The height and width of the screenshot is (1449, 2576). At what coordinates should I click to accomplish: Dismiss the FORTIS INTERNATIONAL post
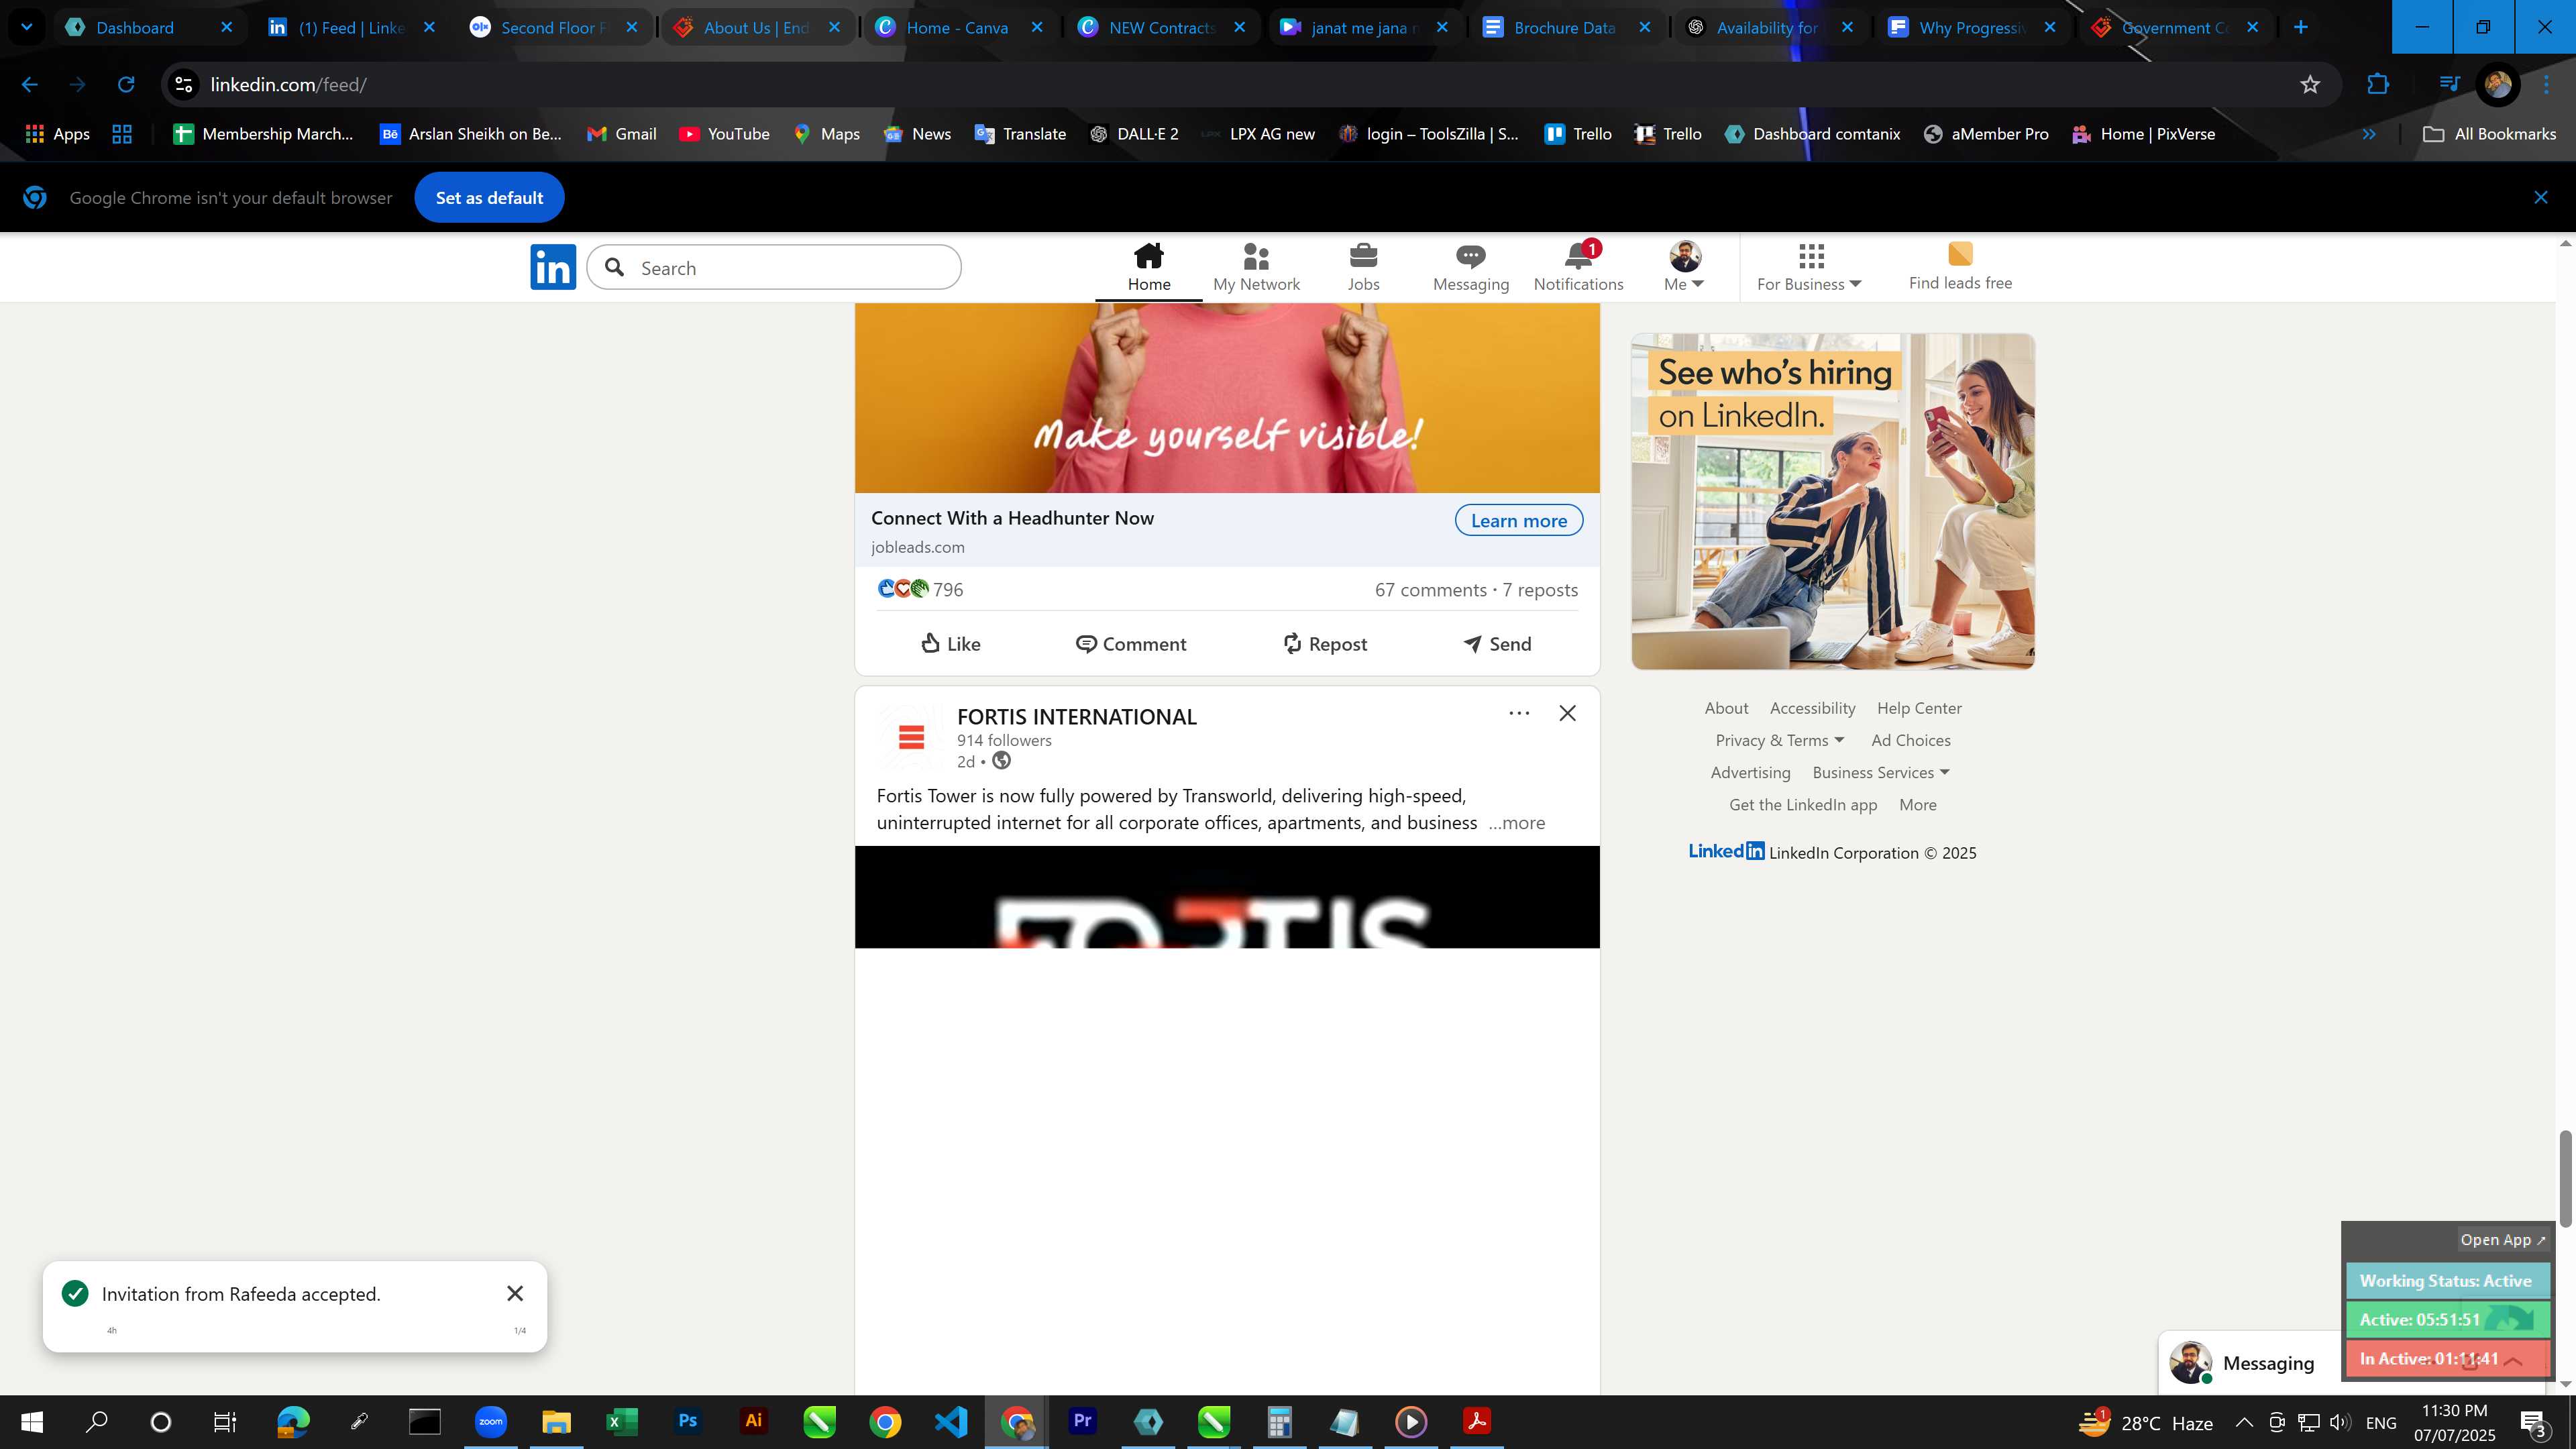[1567, 713]
